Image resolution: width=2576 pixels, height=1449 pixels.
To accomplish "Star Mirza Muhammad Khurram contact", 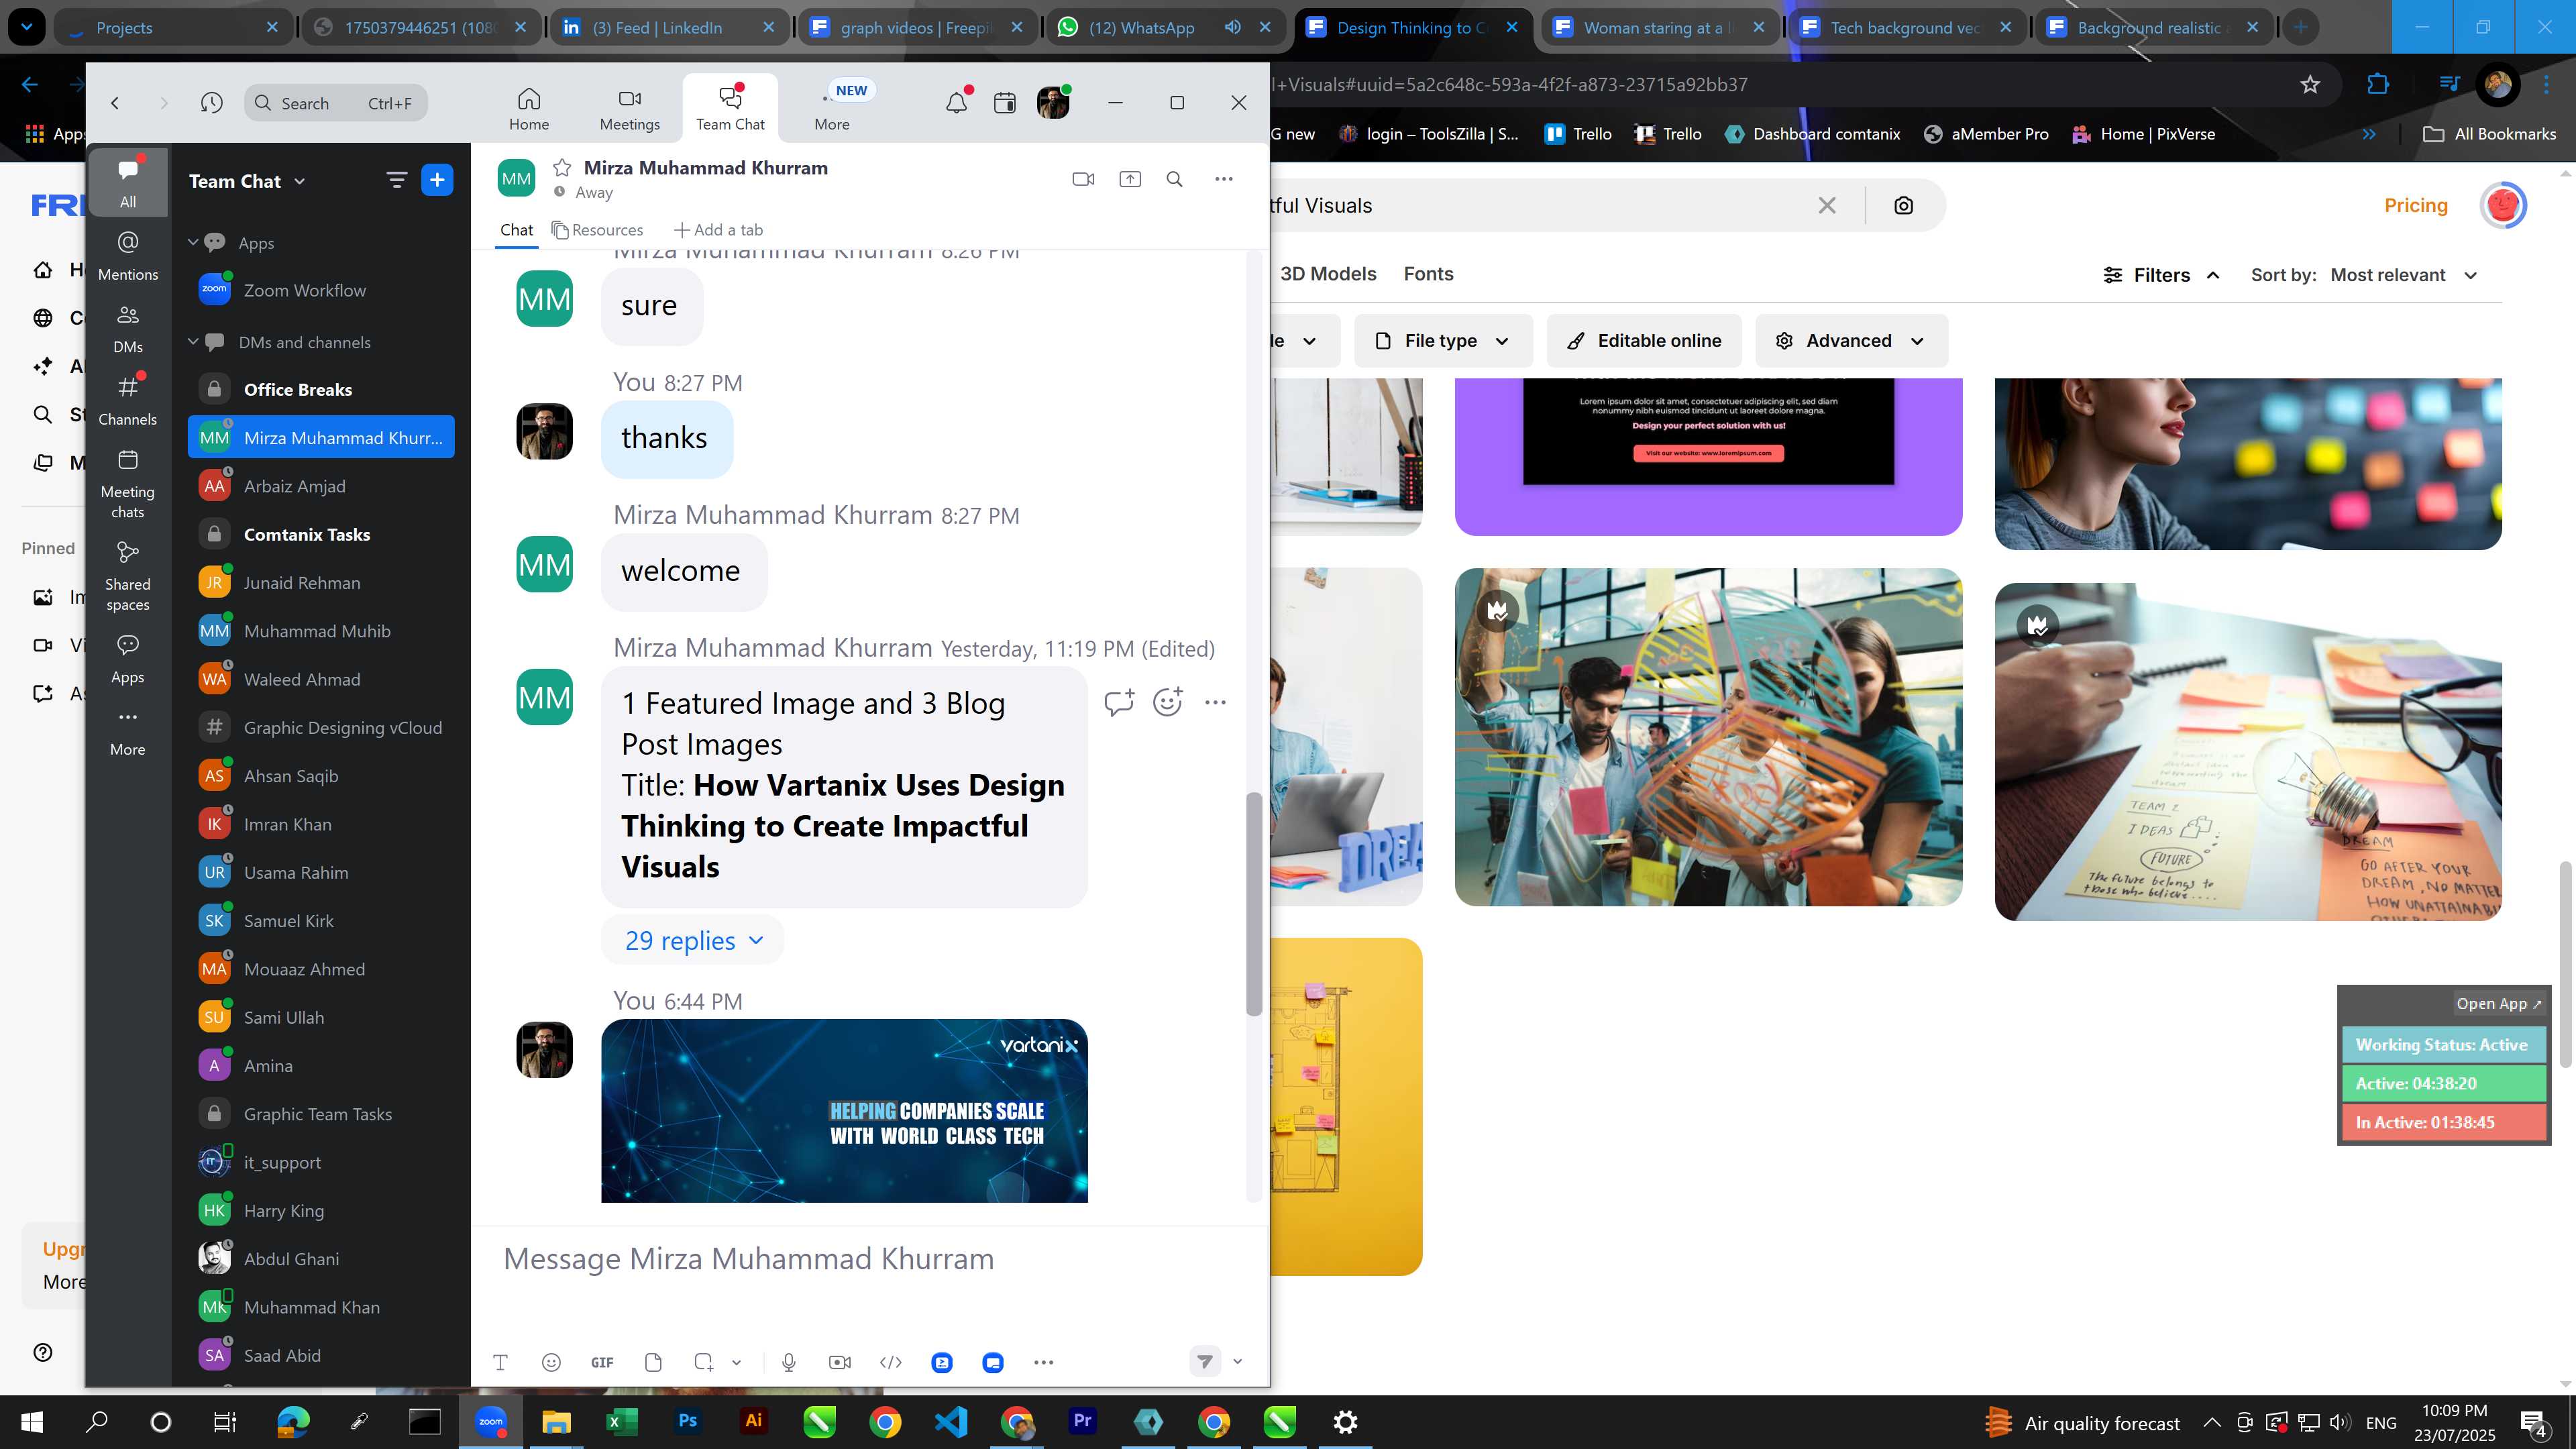I will tap(562, 167).
